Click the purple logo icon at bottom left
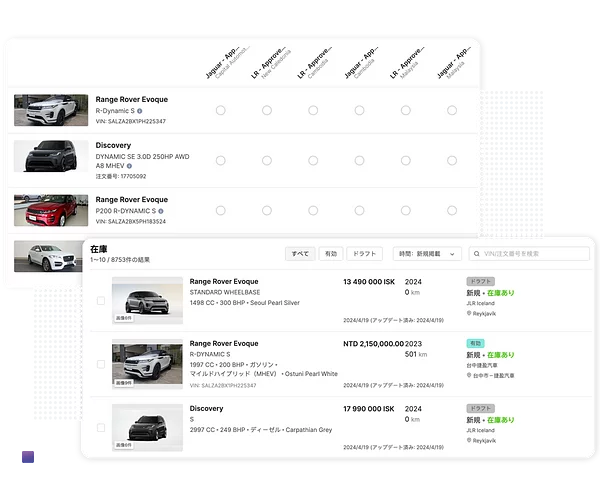 coord(27,462)
